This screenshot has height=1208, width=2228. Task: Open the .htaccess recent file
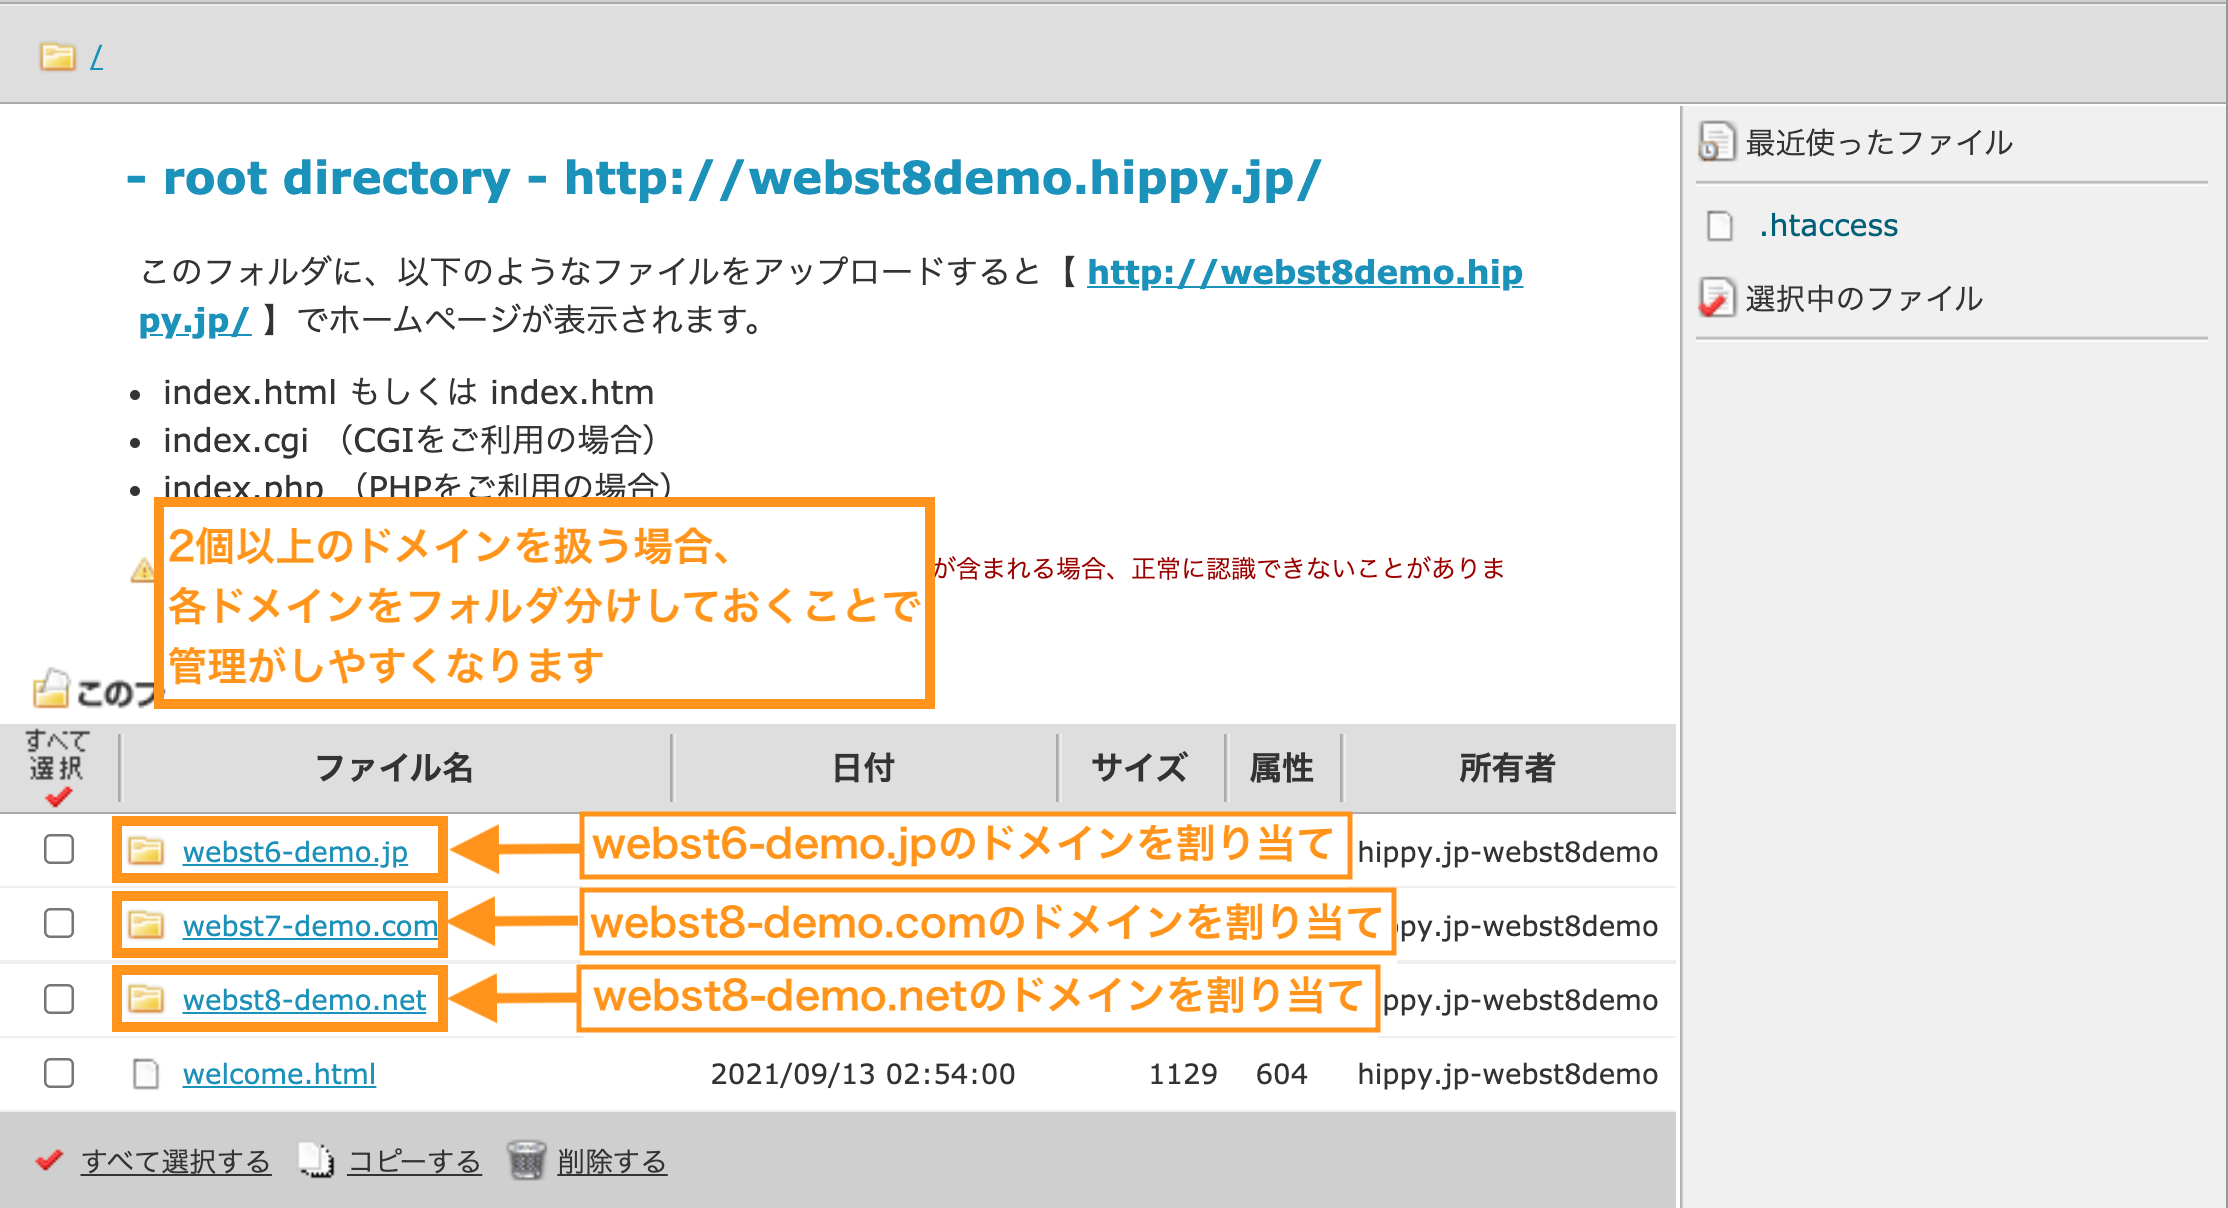[x=1828, y=226]
